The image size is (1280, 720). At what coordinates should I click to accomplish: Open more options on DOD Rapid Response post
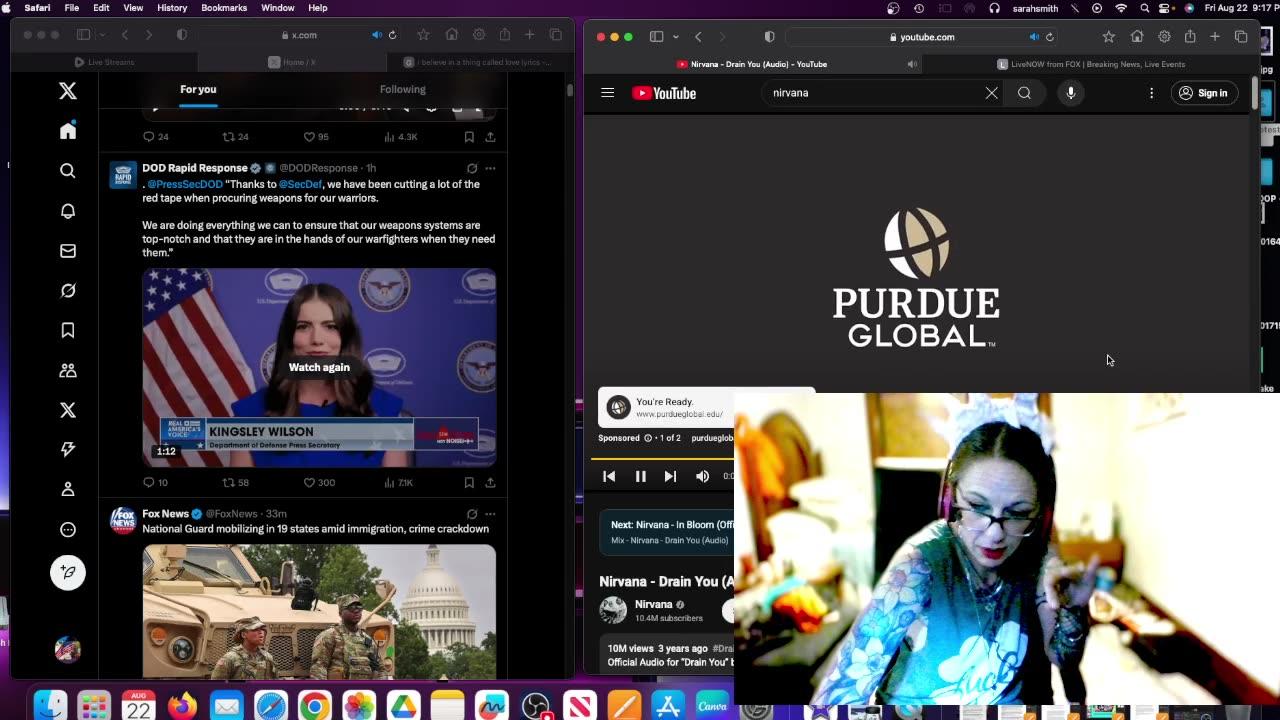point(490,168)
